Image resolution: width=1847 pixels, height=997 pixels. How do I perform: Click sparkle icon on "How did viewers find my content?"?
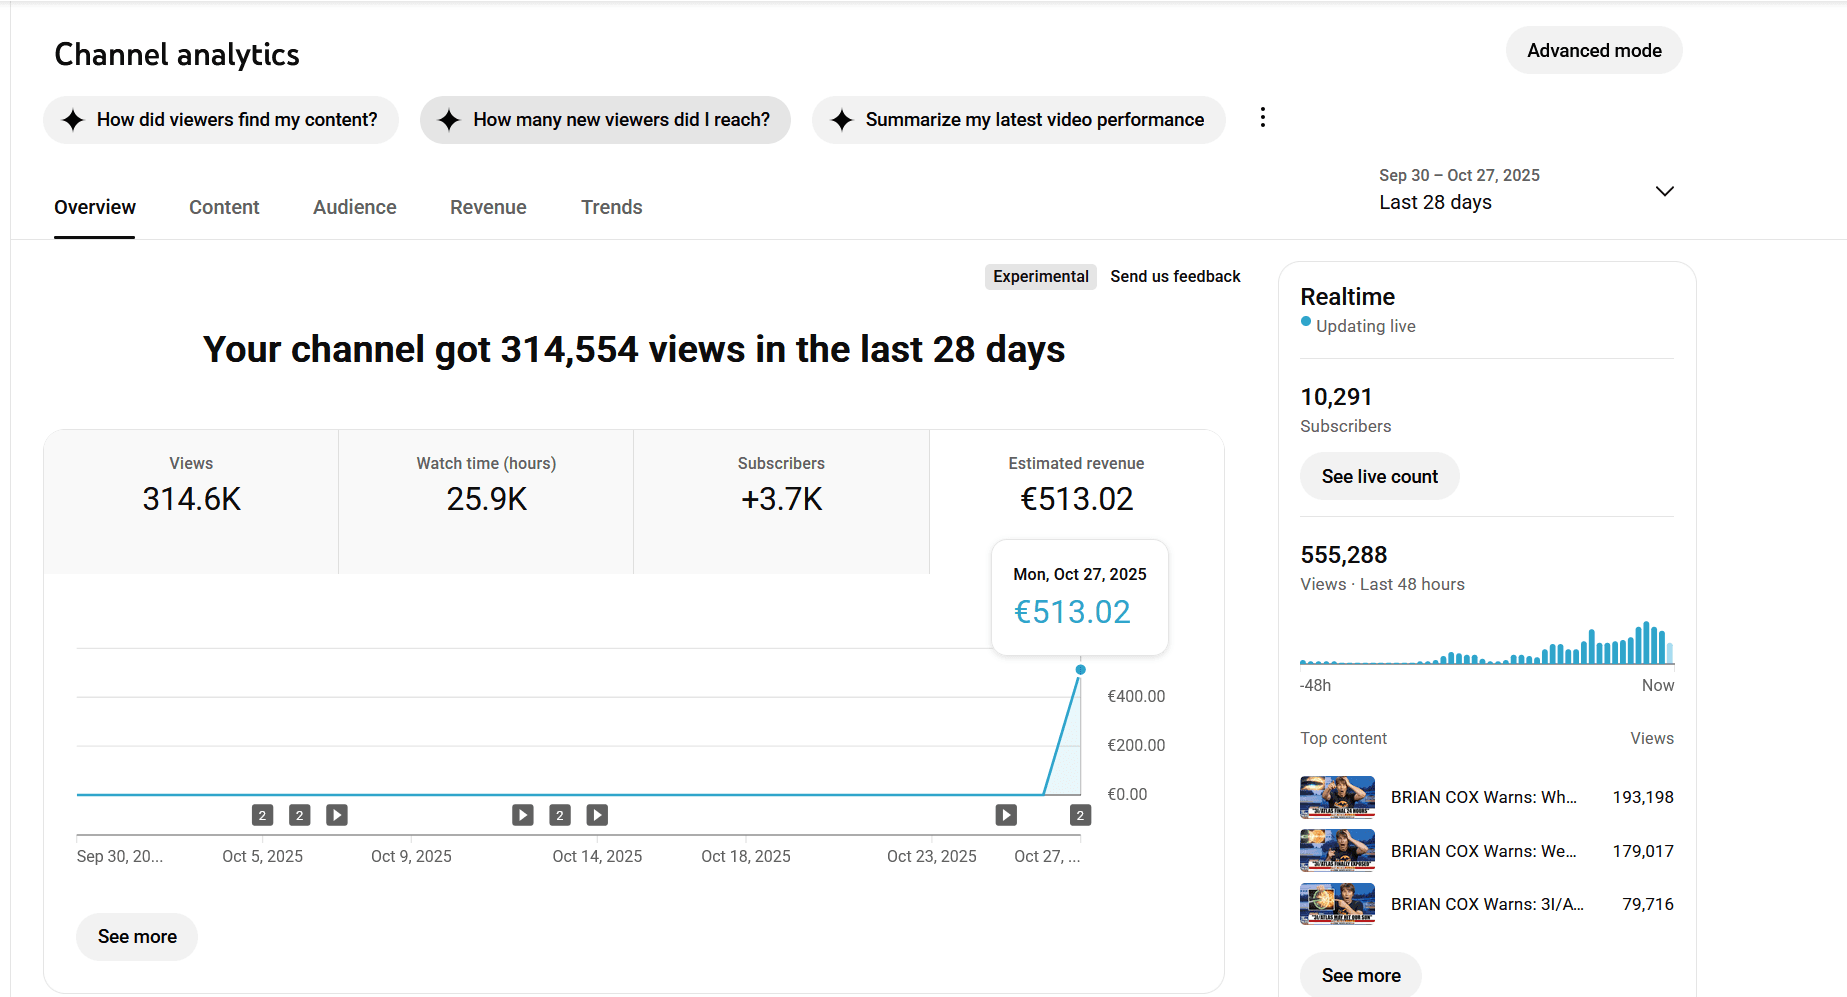73,120
